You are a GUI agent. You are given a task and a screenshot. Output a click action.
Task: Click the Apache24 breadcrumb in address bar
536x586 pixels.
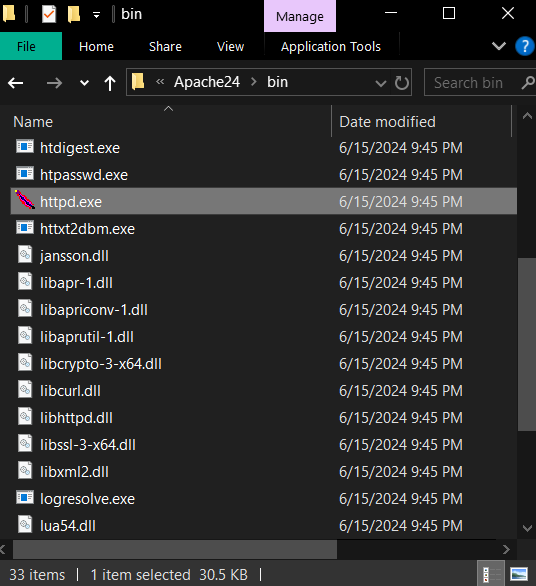click(x=207, y=82)
